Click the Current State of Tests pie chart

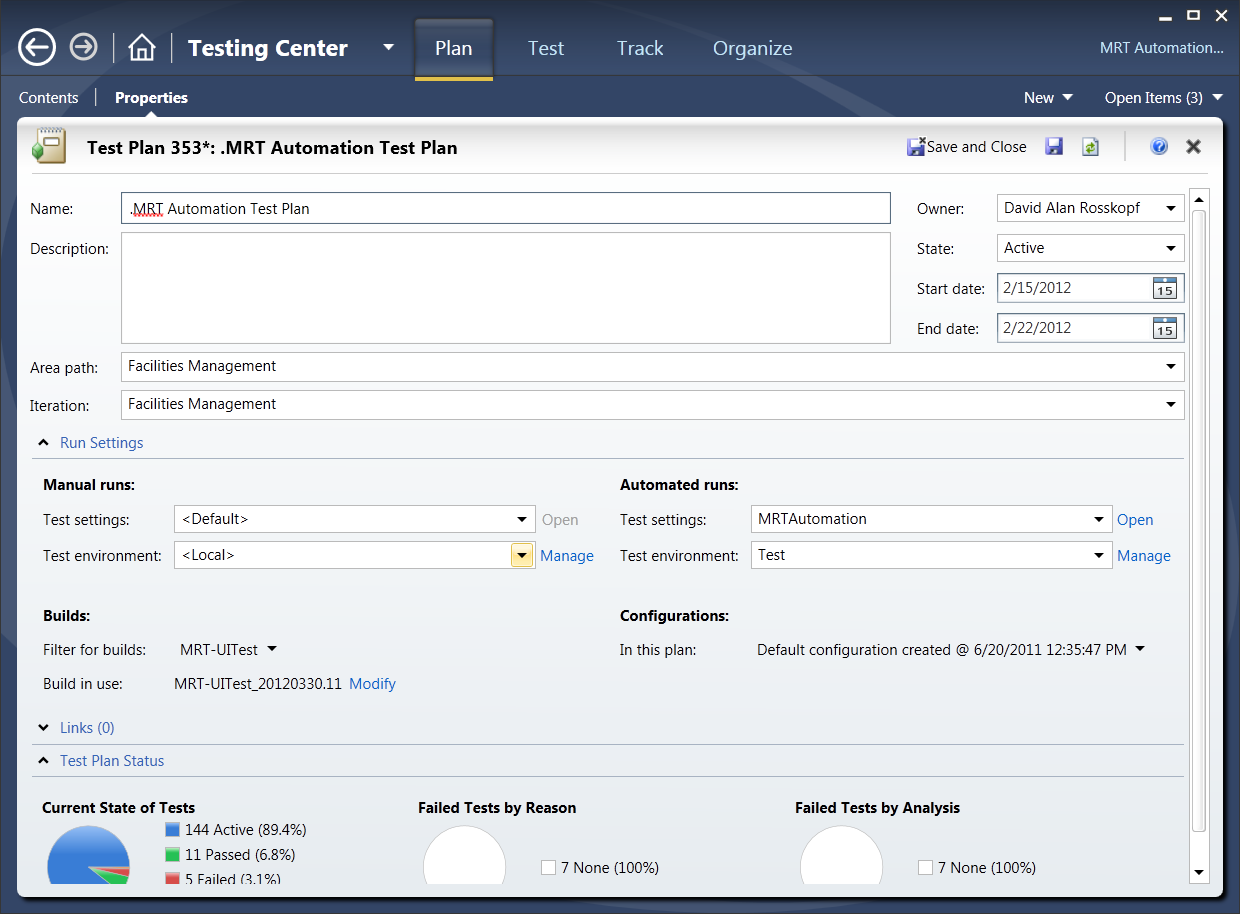[89, 856]
